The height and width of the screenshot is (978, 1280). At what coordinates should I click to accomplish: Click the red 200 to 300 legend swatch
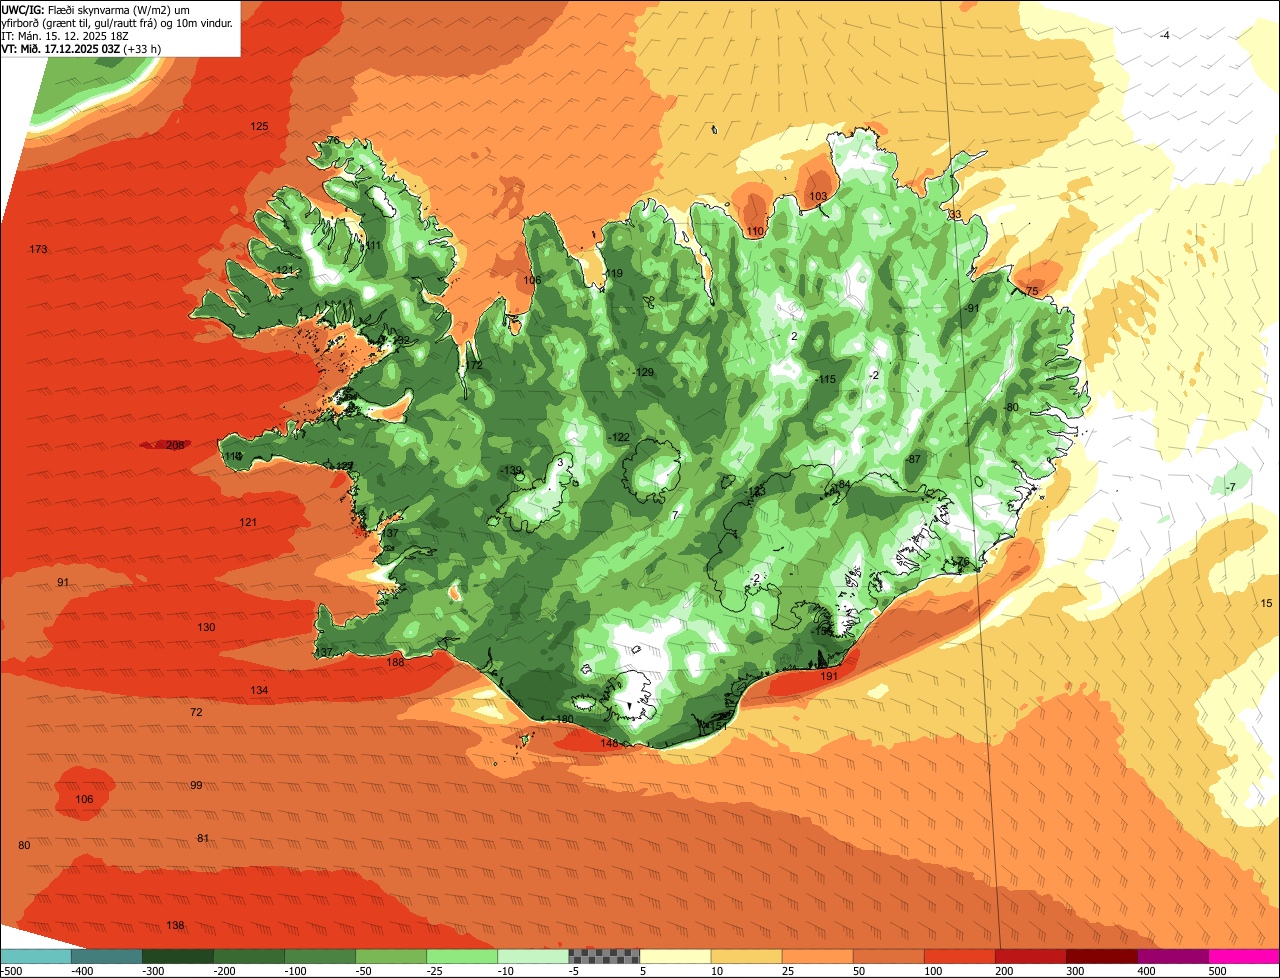1030,956
